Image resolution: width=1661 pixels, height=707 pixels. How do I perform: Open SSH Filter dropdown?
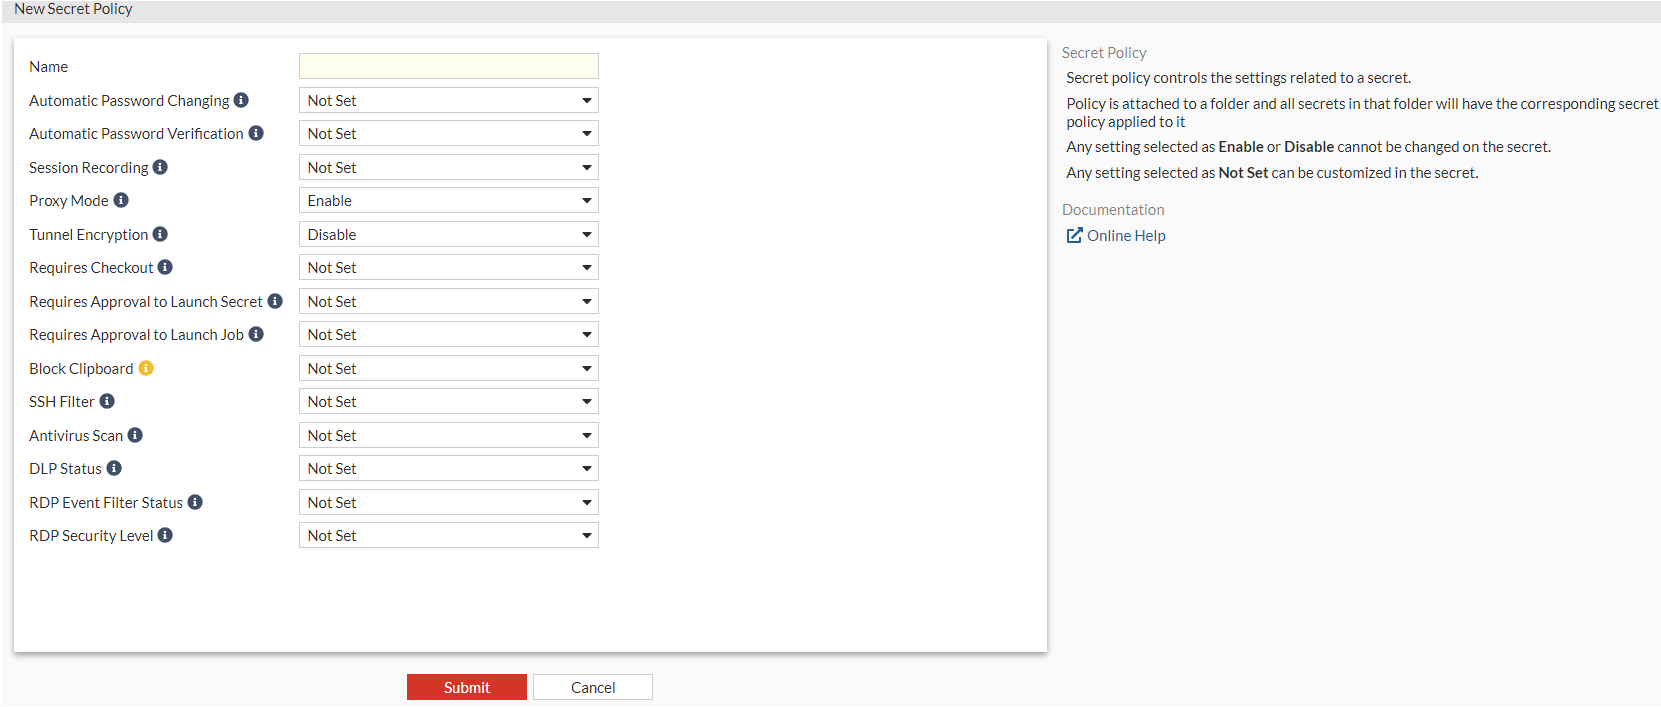click(449, 401)
